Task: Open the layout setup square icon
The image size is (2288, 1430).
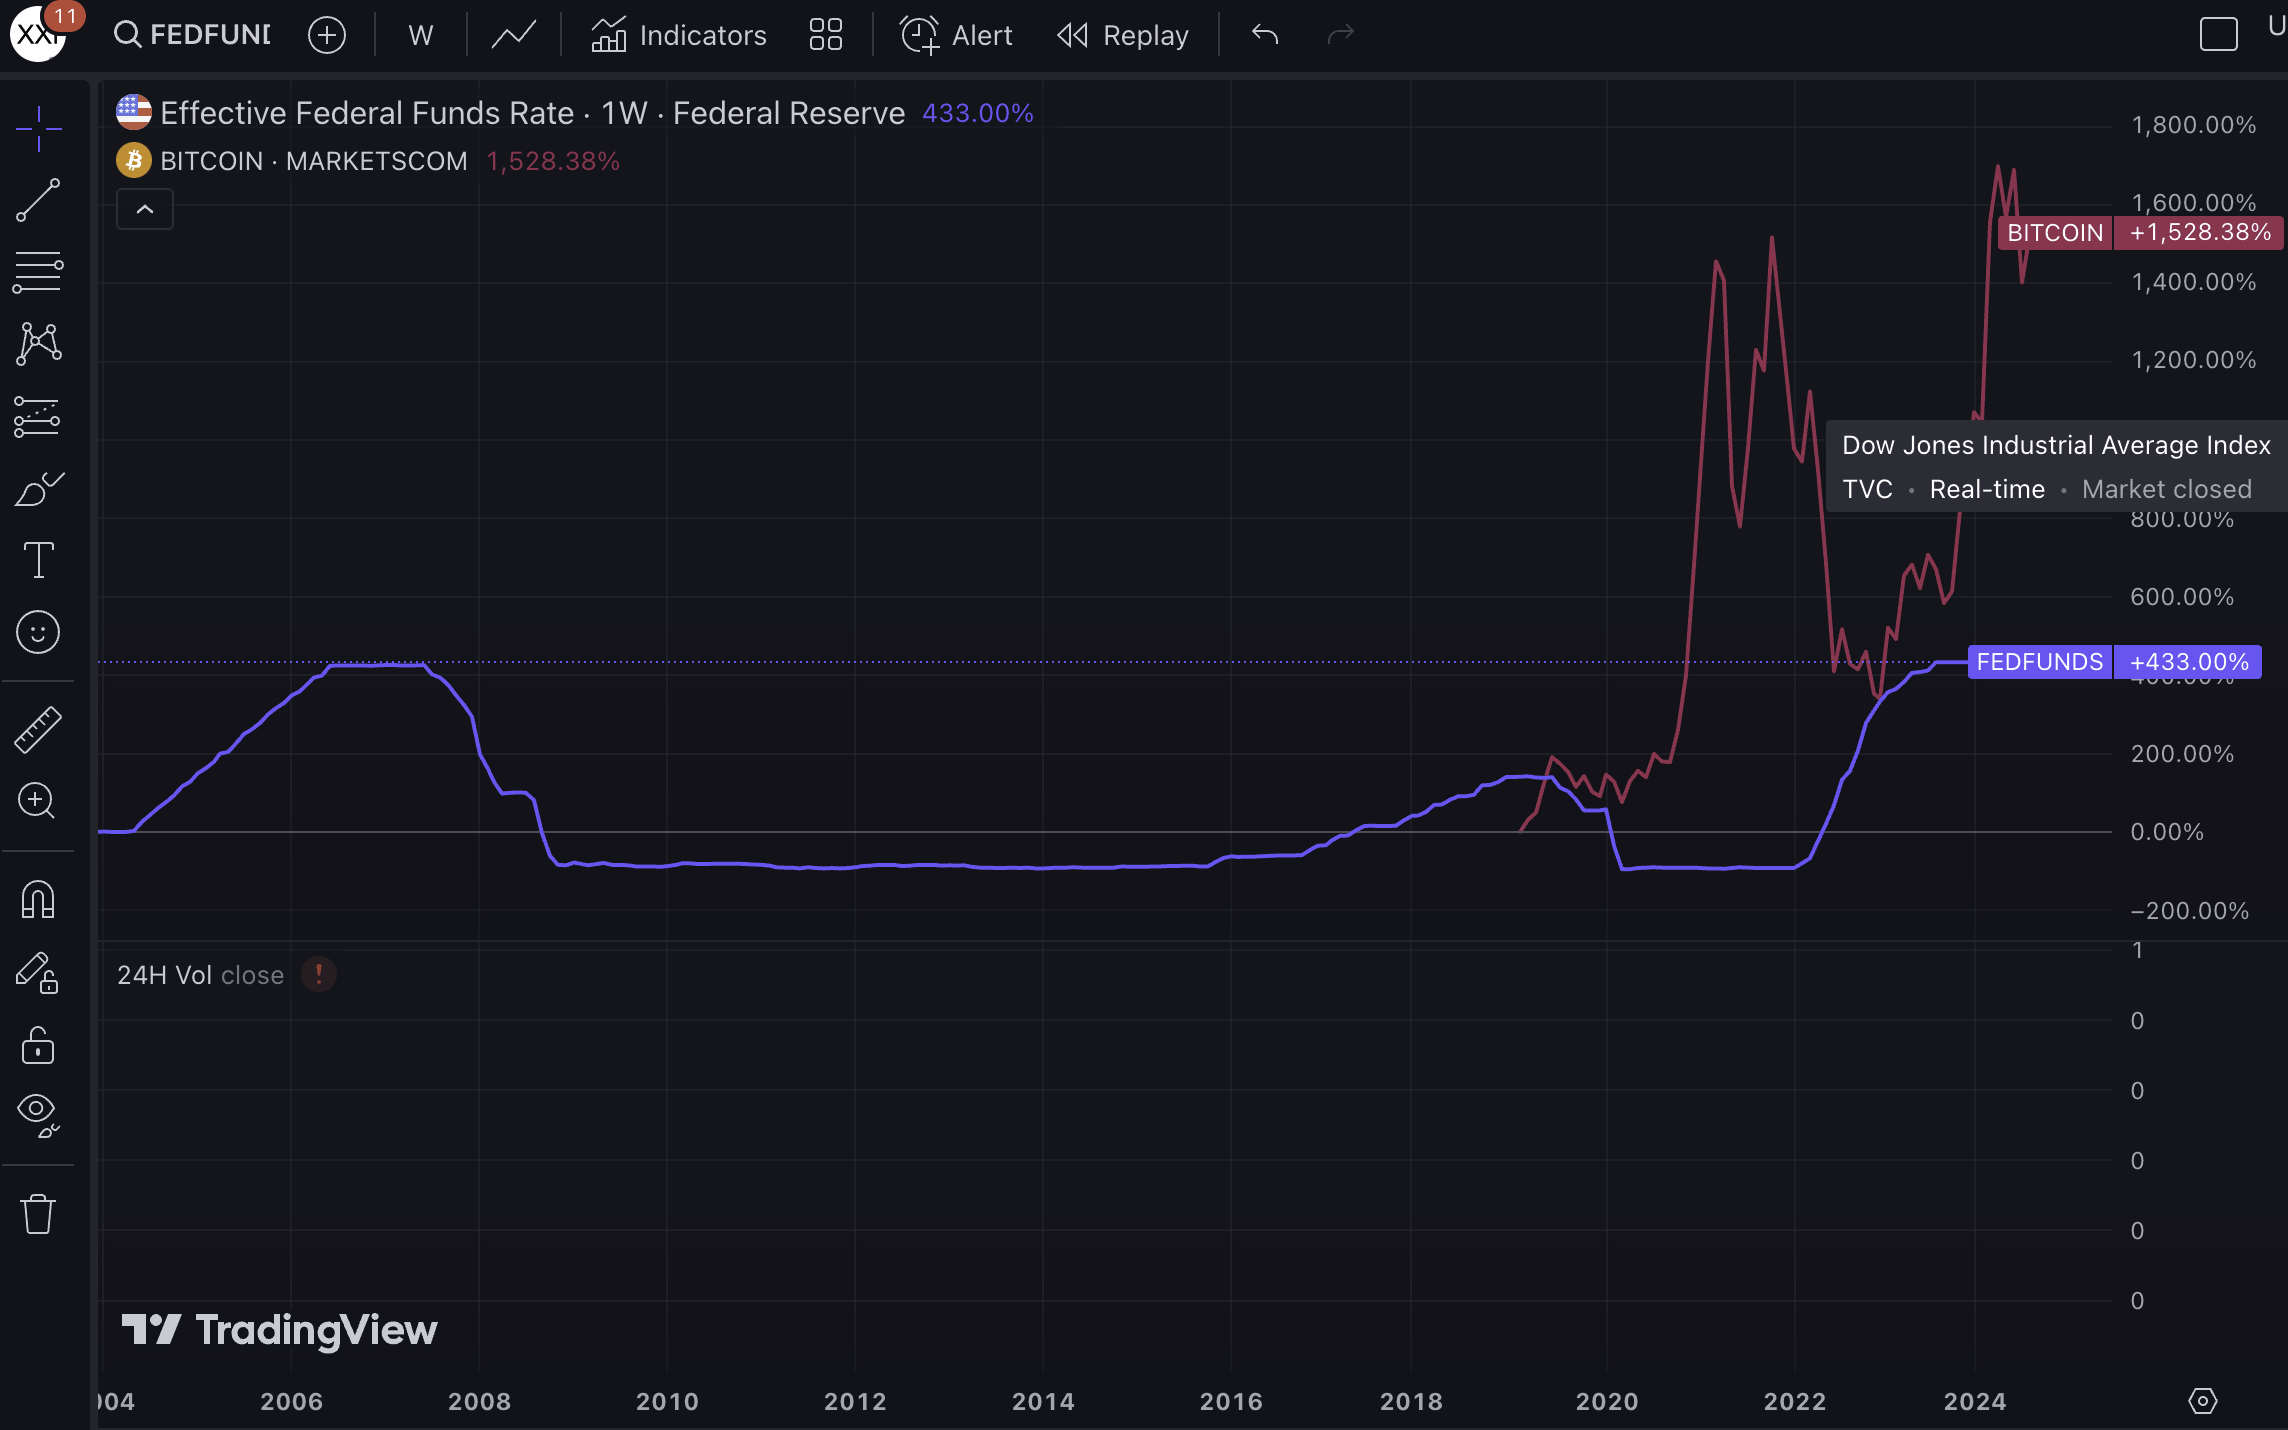Action: (x=2218, y=35)
